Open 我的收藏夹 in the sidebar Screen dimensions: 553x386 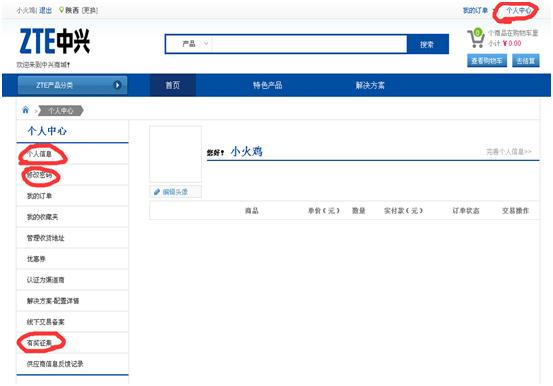pyautogui.click(x=42, y=217)
